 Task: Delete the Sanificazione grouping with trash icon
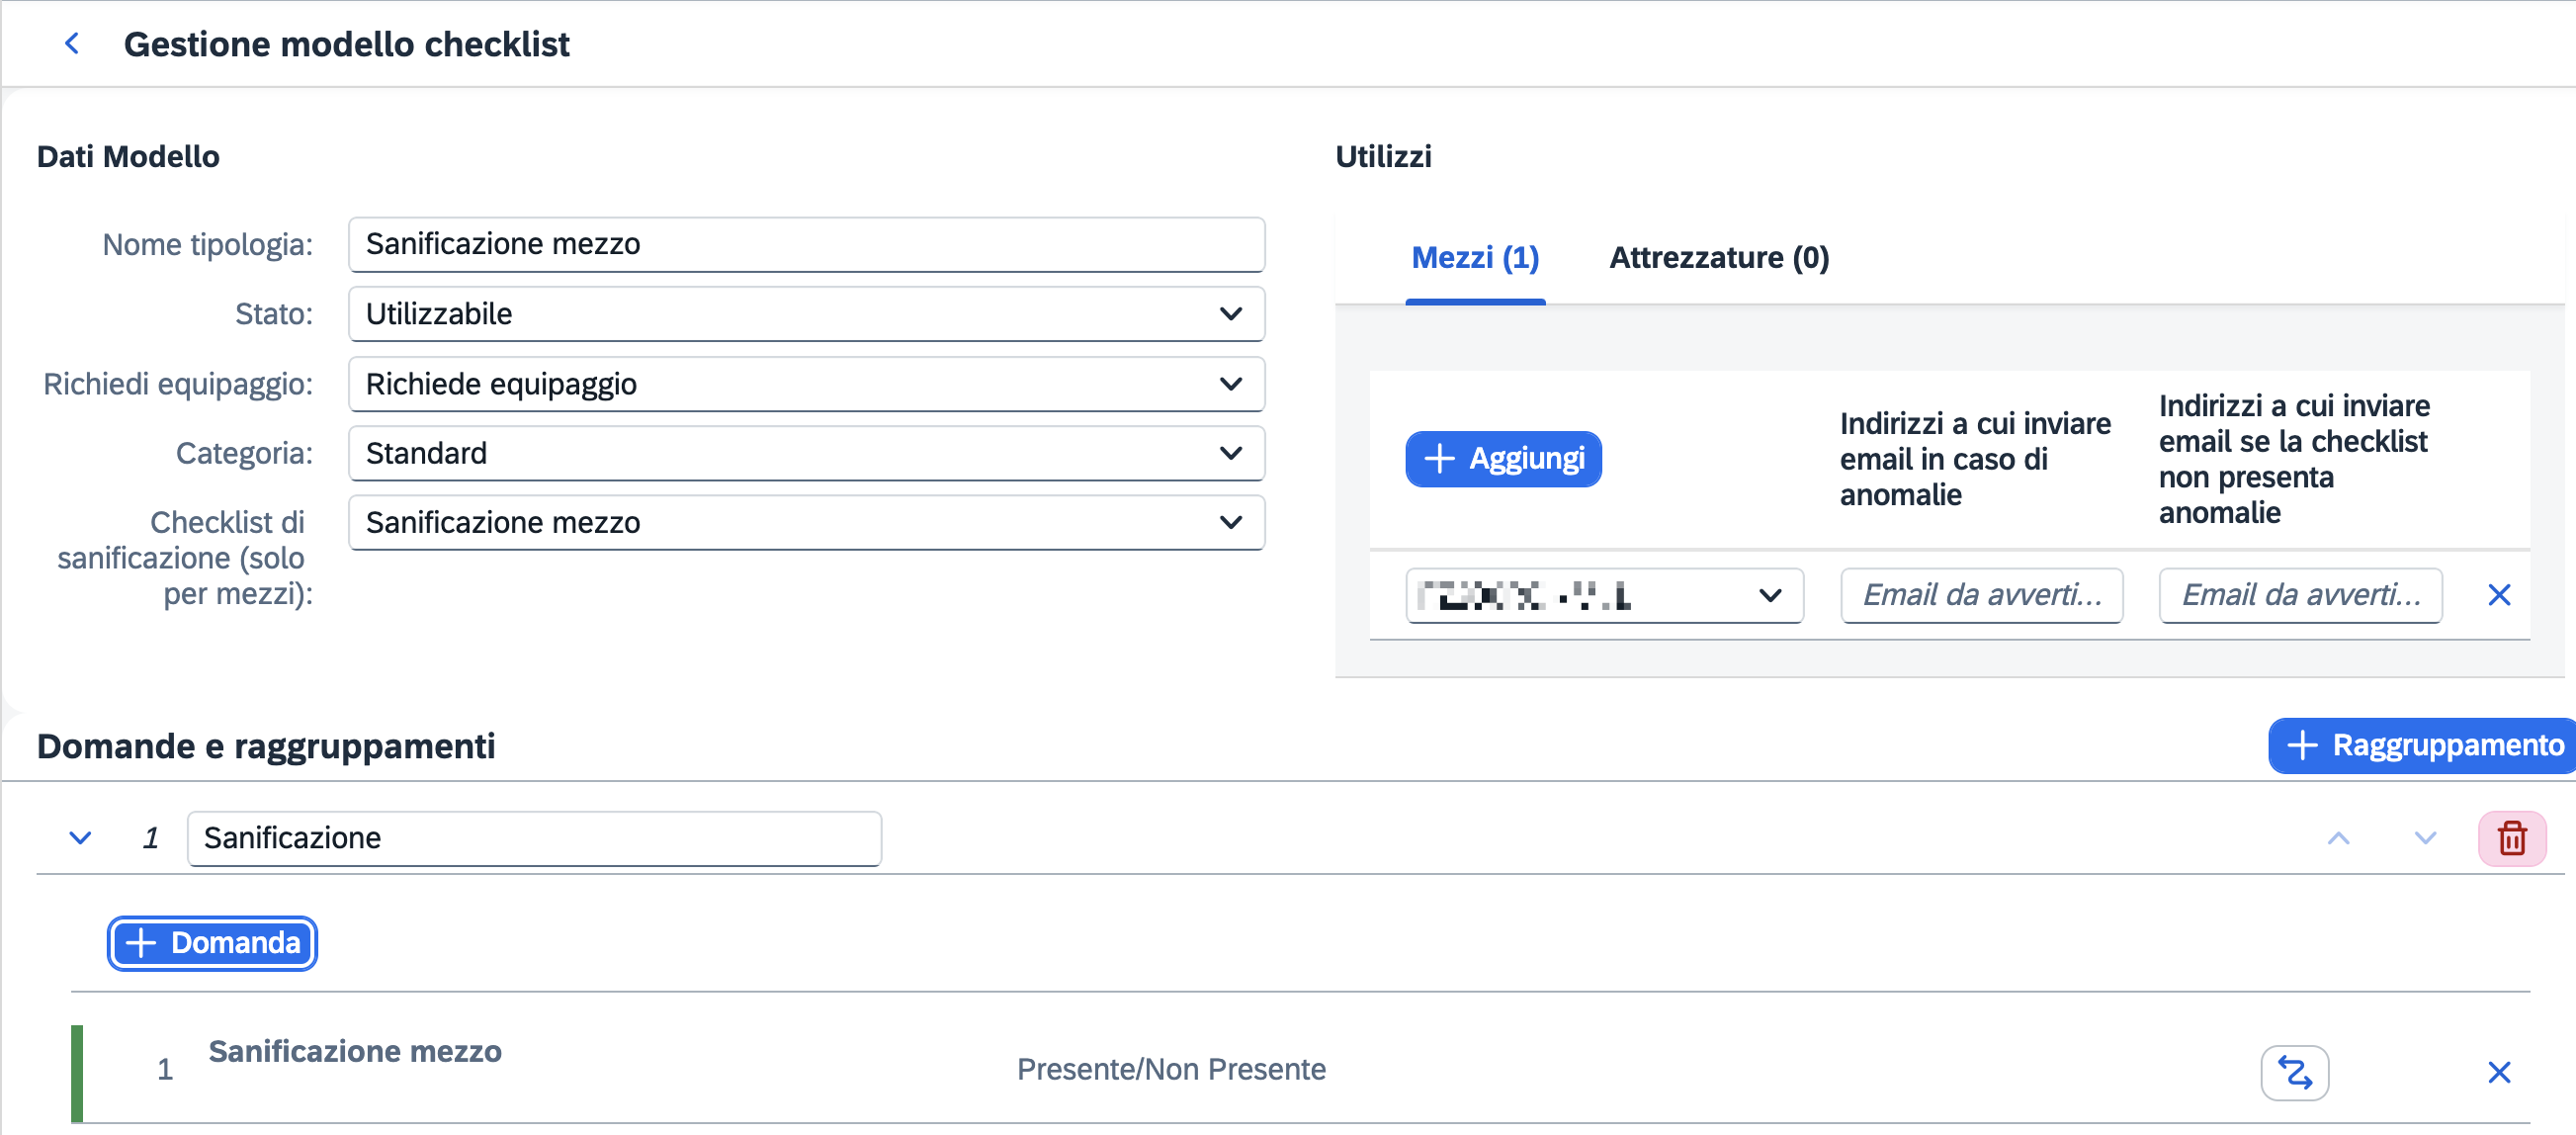coord(2511,837)
